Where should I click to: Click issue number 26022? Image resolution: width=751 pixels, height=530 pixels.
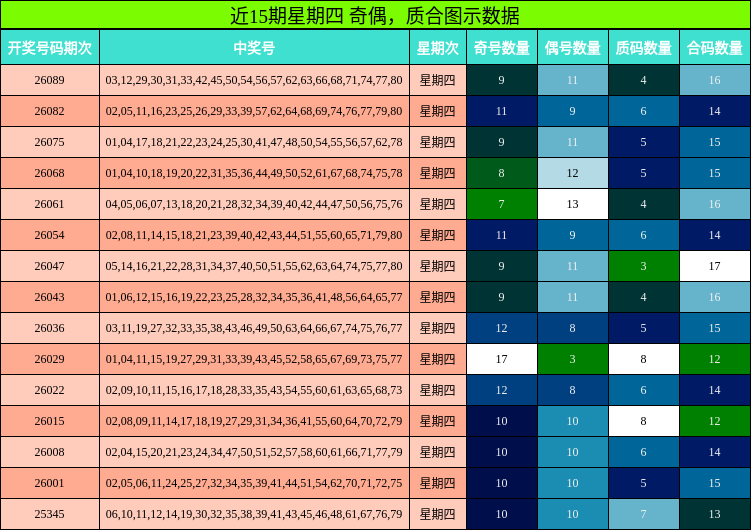(49, 390)
